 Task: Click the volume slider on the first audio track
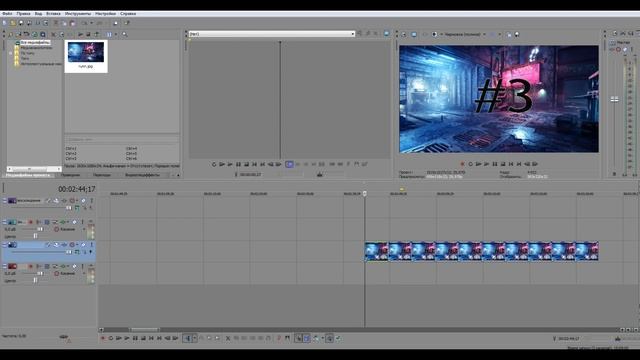click(40, 229)
